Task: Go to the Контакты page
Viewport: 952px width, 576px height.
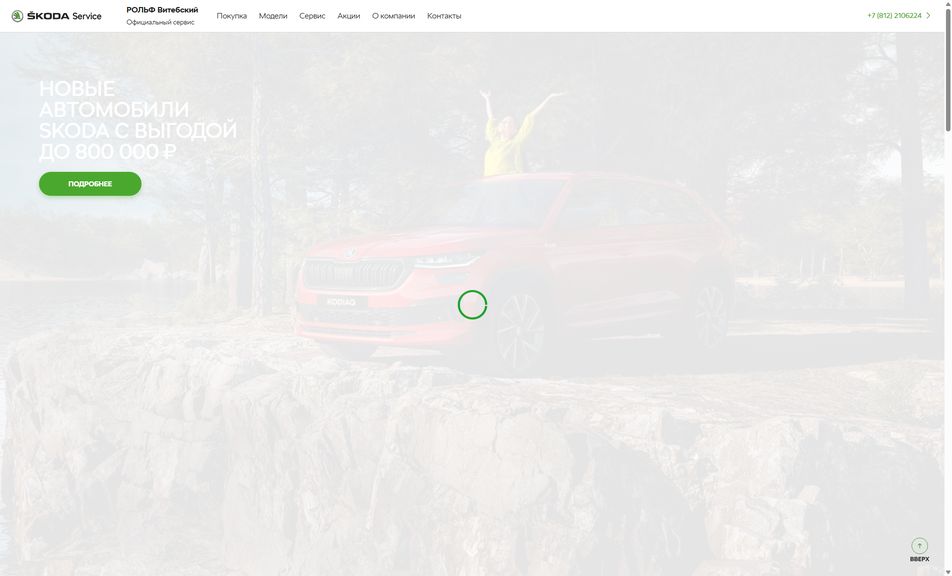Action: tap(444, 16)
